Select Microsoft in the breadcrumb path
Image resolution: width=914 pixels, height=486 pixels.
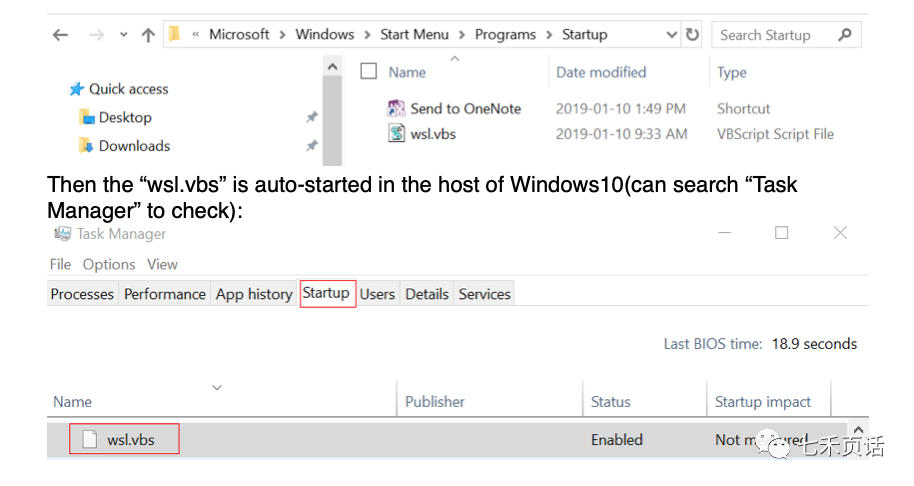tap(239, 34)
